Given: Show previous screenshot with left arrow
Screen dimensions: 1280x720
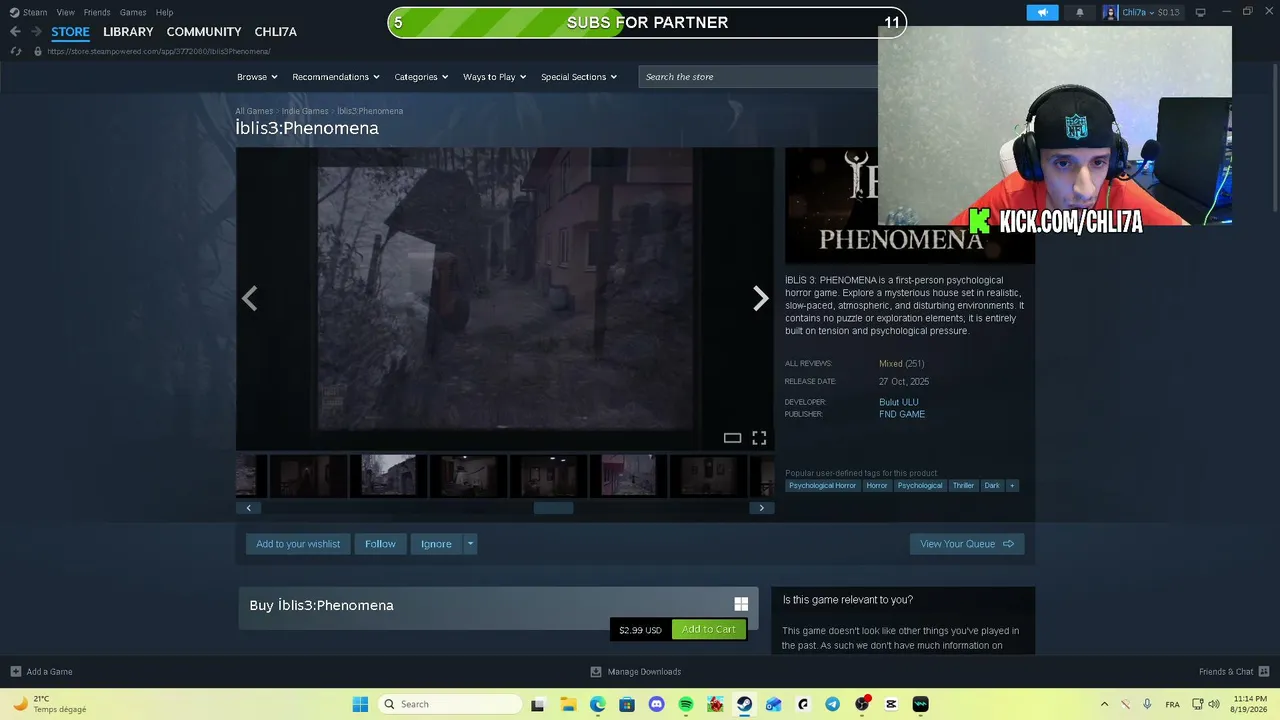Looking at the screenshot, I should [249, 298].
